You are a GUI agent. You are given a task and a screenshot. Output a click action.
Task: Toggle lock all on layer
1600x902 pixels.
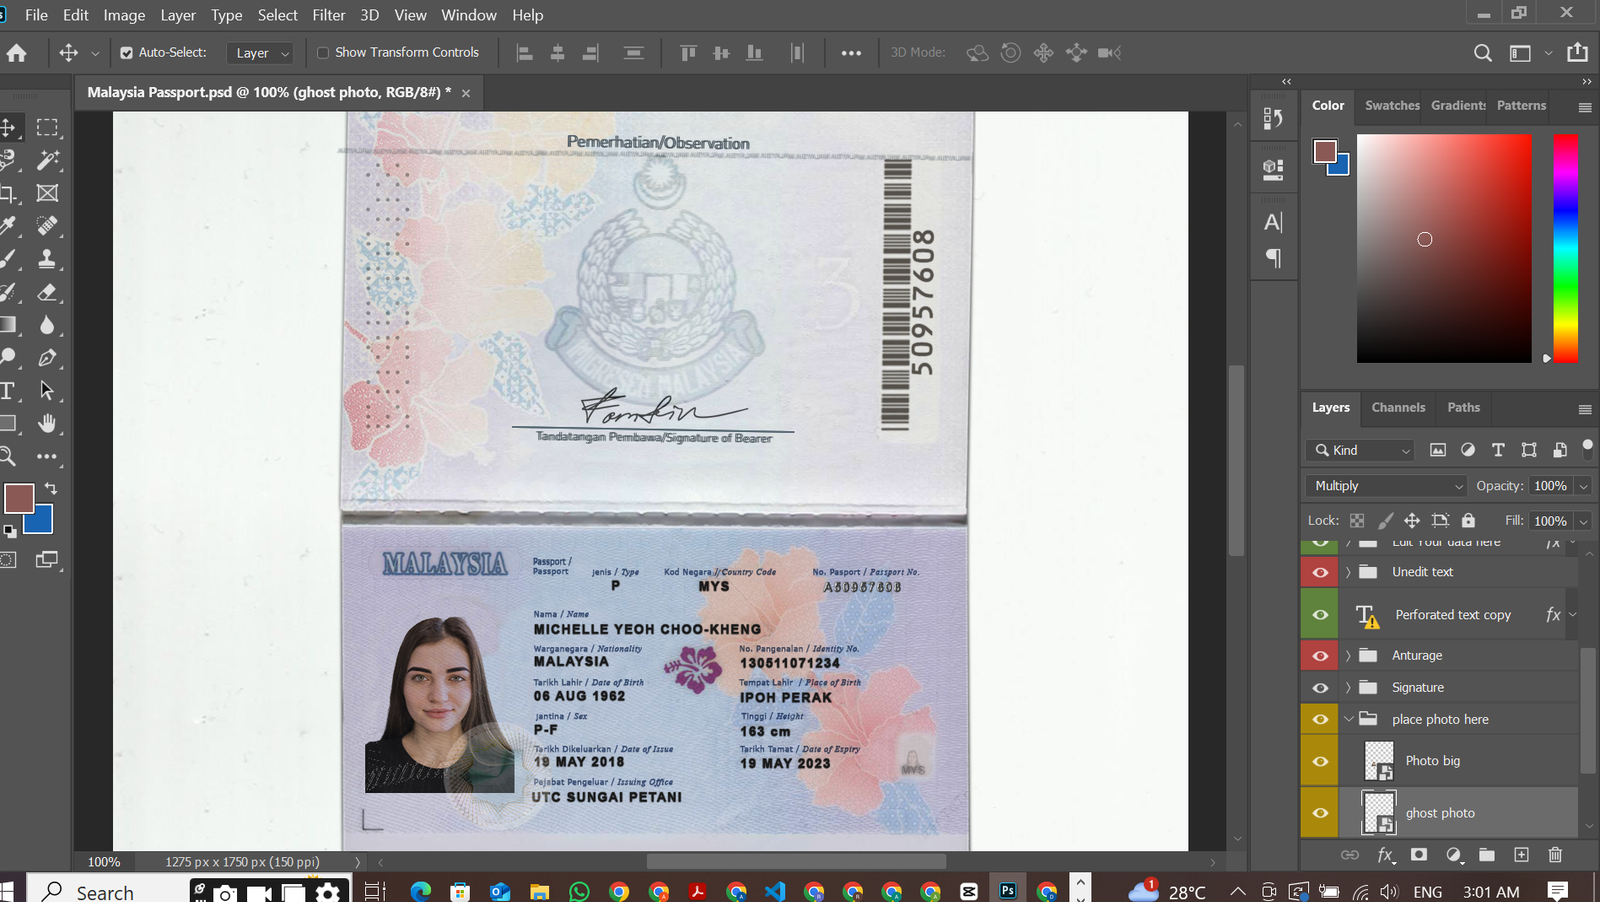tap(1468, 520)
